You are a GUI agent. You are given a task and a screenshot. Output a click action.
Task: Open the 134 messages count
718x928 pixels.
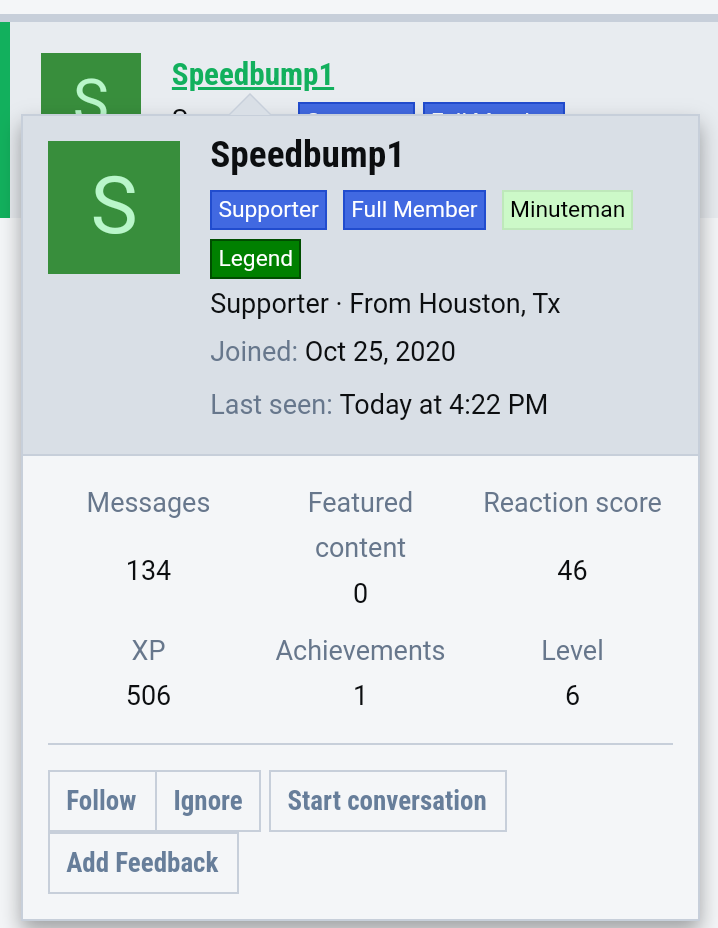[x=148, y=571]
